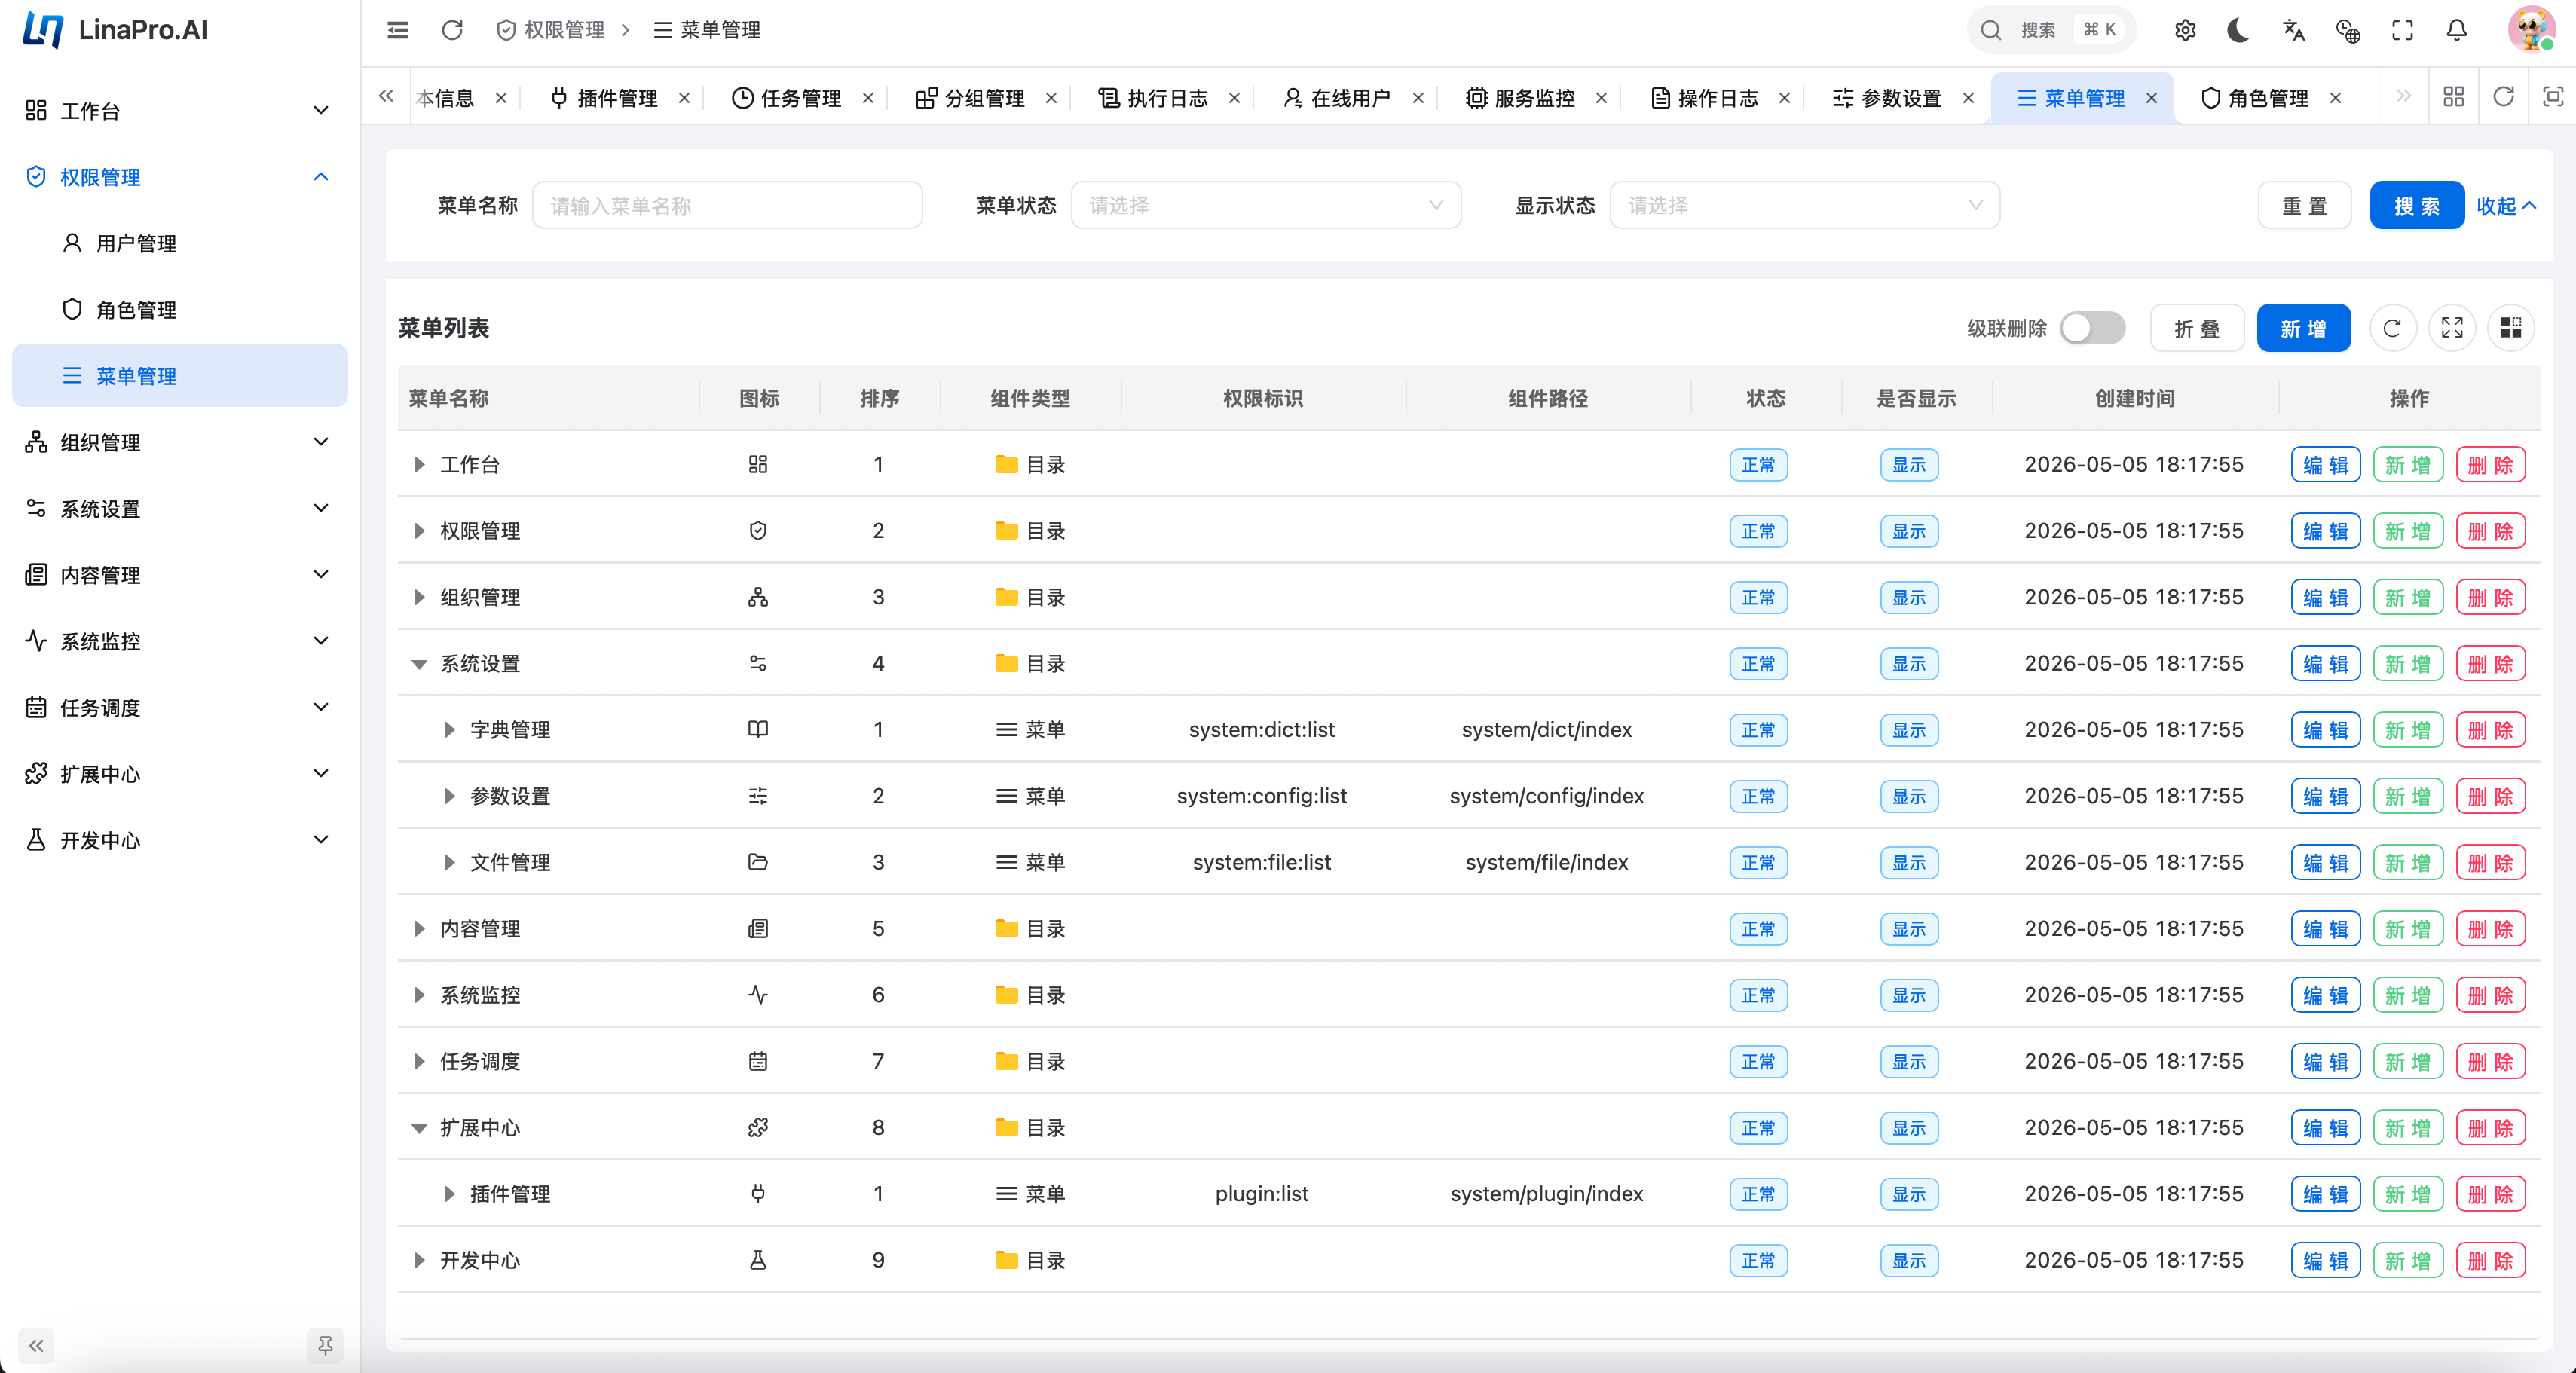
Task: Switch to the 参数设置 tab
Action: (x=1887, y=98)
